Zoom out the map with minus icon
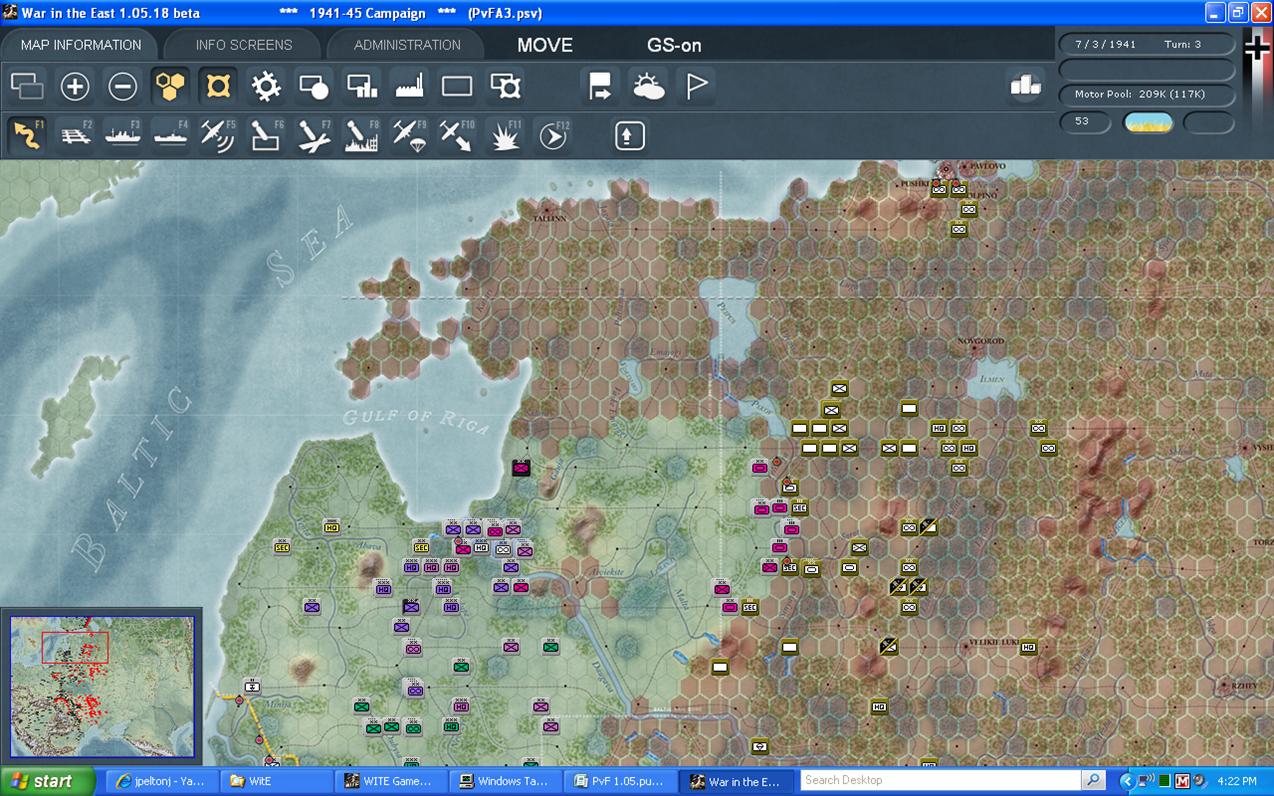This screenshot has width=1274, height=796. click(x=122, y=86)
